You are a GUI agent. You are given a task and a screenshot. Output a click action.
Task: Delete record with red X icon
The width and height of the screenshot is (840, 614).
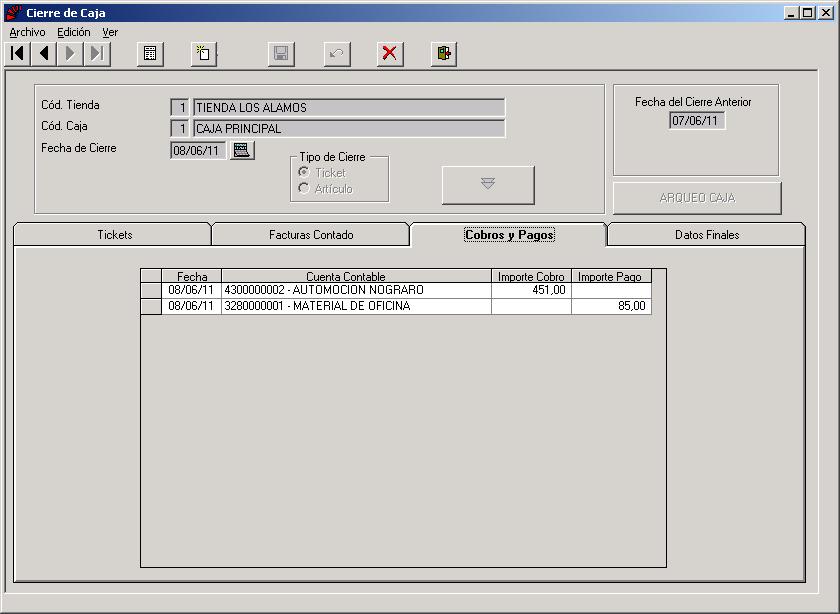pyautogui.click(x=390, y=54)
